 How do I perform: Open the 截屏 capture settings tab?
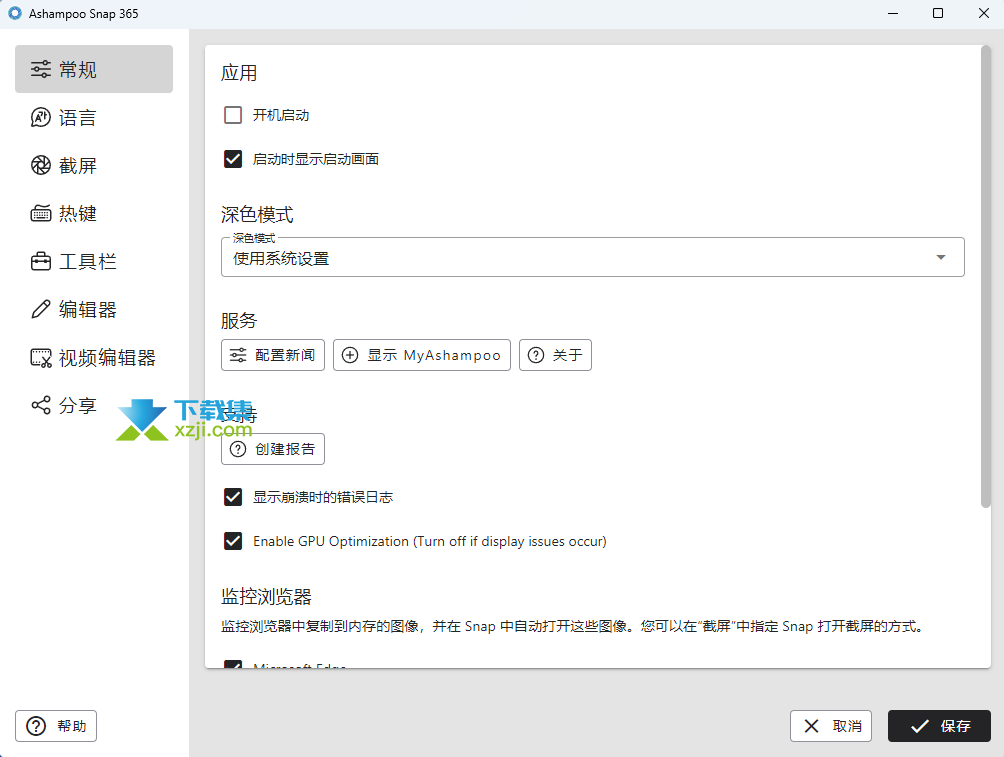coord(93,165)
